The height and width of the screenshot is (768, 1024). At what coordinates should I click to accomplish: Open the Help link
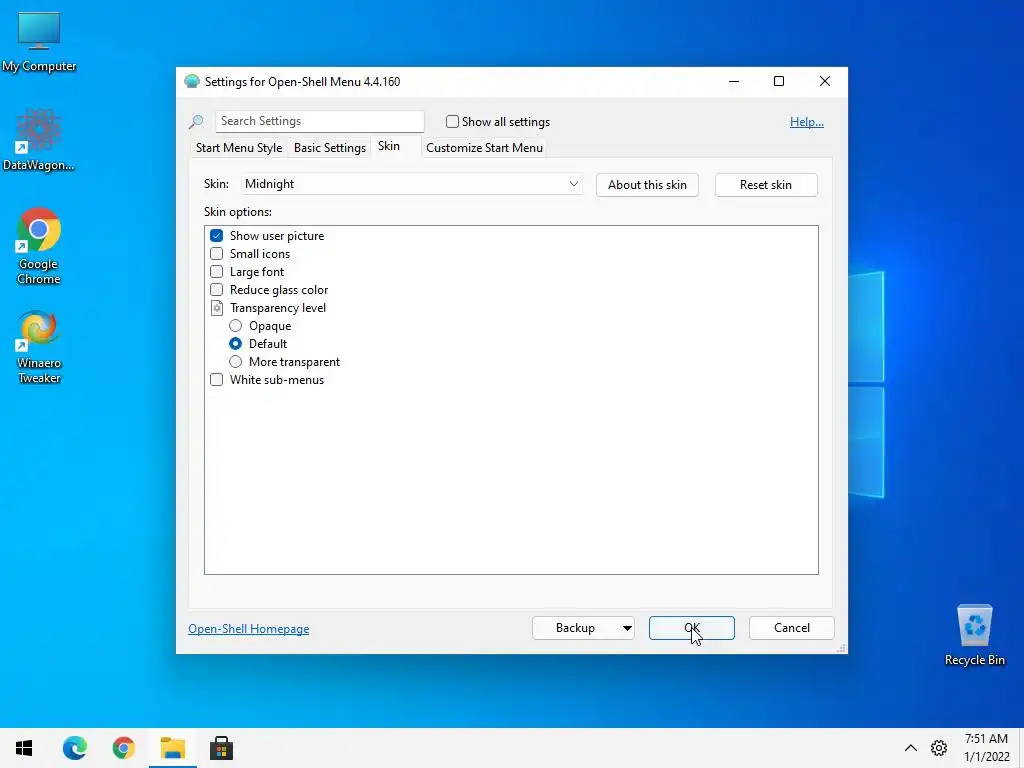pyautogui.click(x=807, y=121)
